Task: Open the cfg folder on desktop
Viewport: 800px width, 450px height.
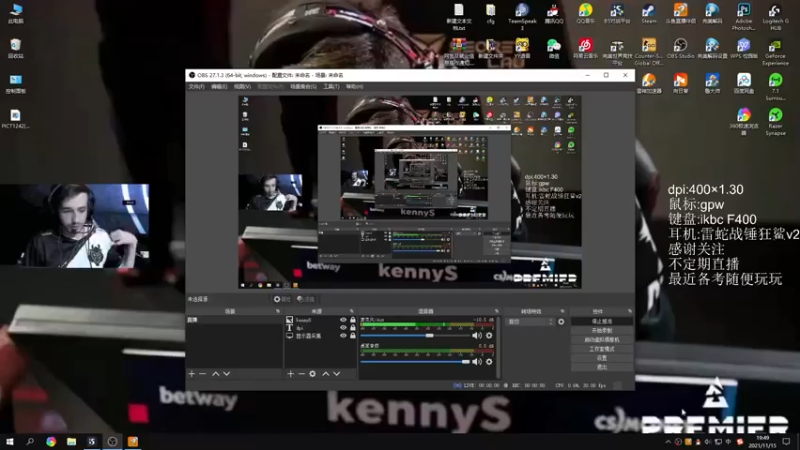Action: 490,14
